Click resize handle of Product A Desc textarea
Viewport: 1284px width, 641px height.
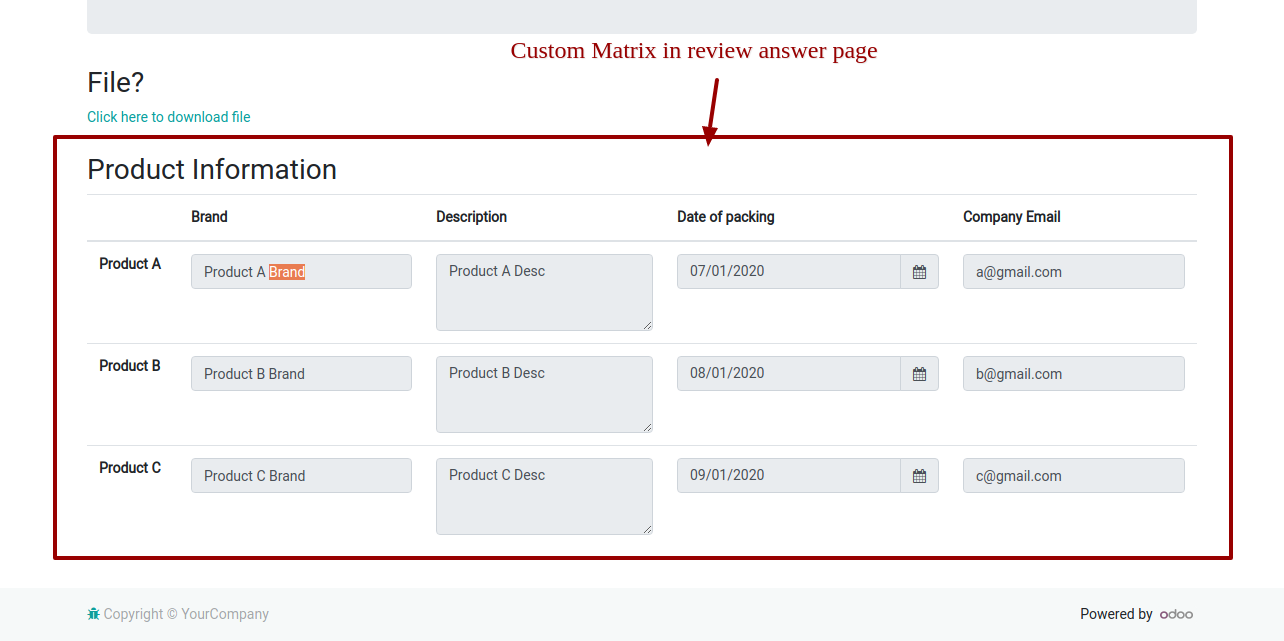tap(647, 325)
